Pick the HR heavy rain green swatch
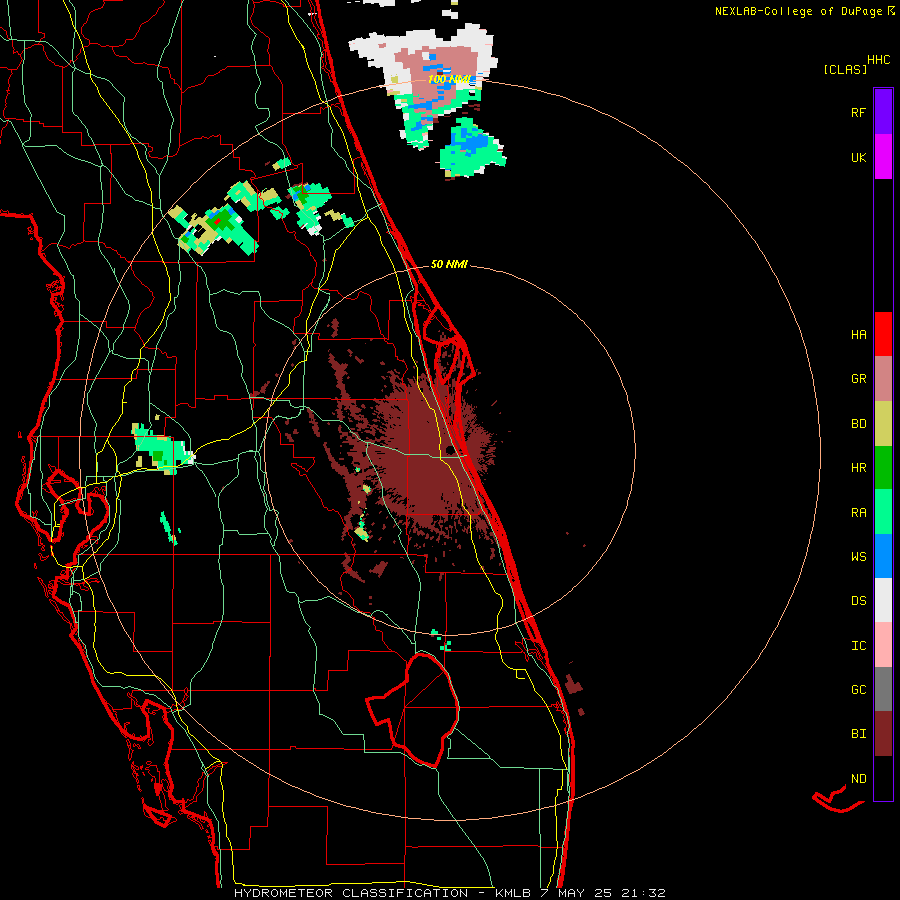 883,467
